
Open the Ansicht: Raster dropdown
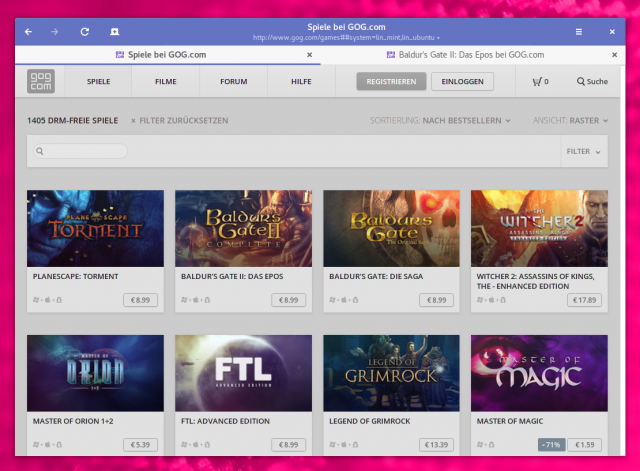(x=570, y=120)
